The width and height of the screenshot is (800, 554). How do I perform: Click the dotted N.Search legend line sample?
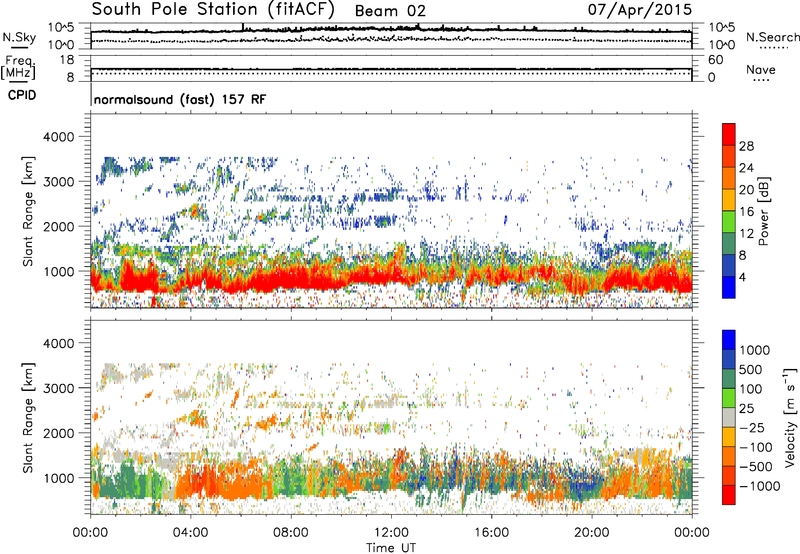(774, 48)
